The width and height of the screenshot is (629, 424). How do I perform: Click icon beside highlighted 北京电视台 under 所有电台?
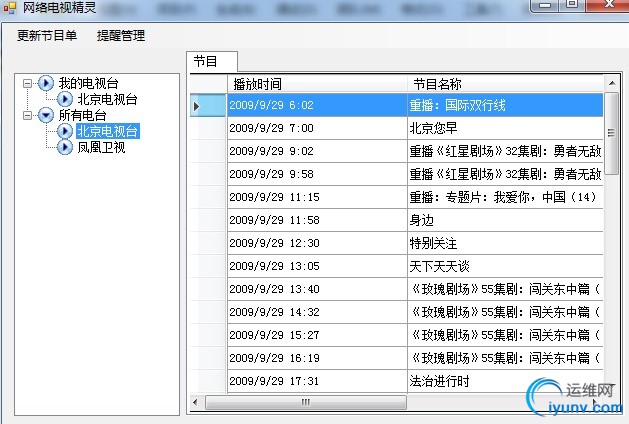65,131
